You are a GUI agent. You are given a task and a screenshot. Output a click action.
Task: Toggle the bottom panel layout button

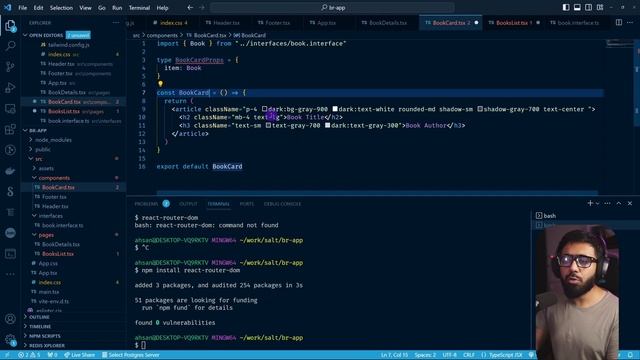pos(577,7)
